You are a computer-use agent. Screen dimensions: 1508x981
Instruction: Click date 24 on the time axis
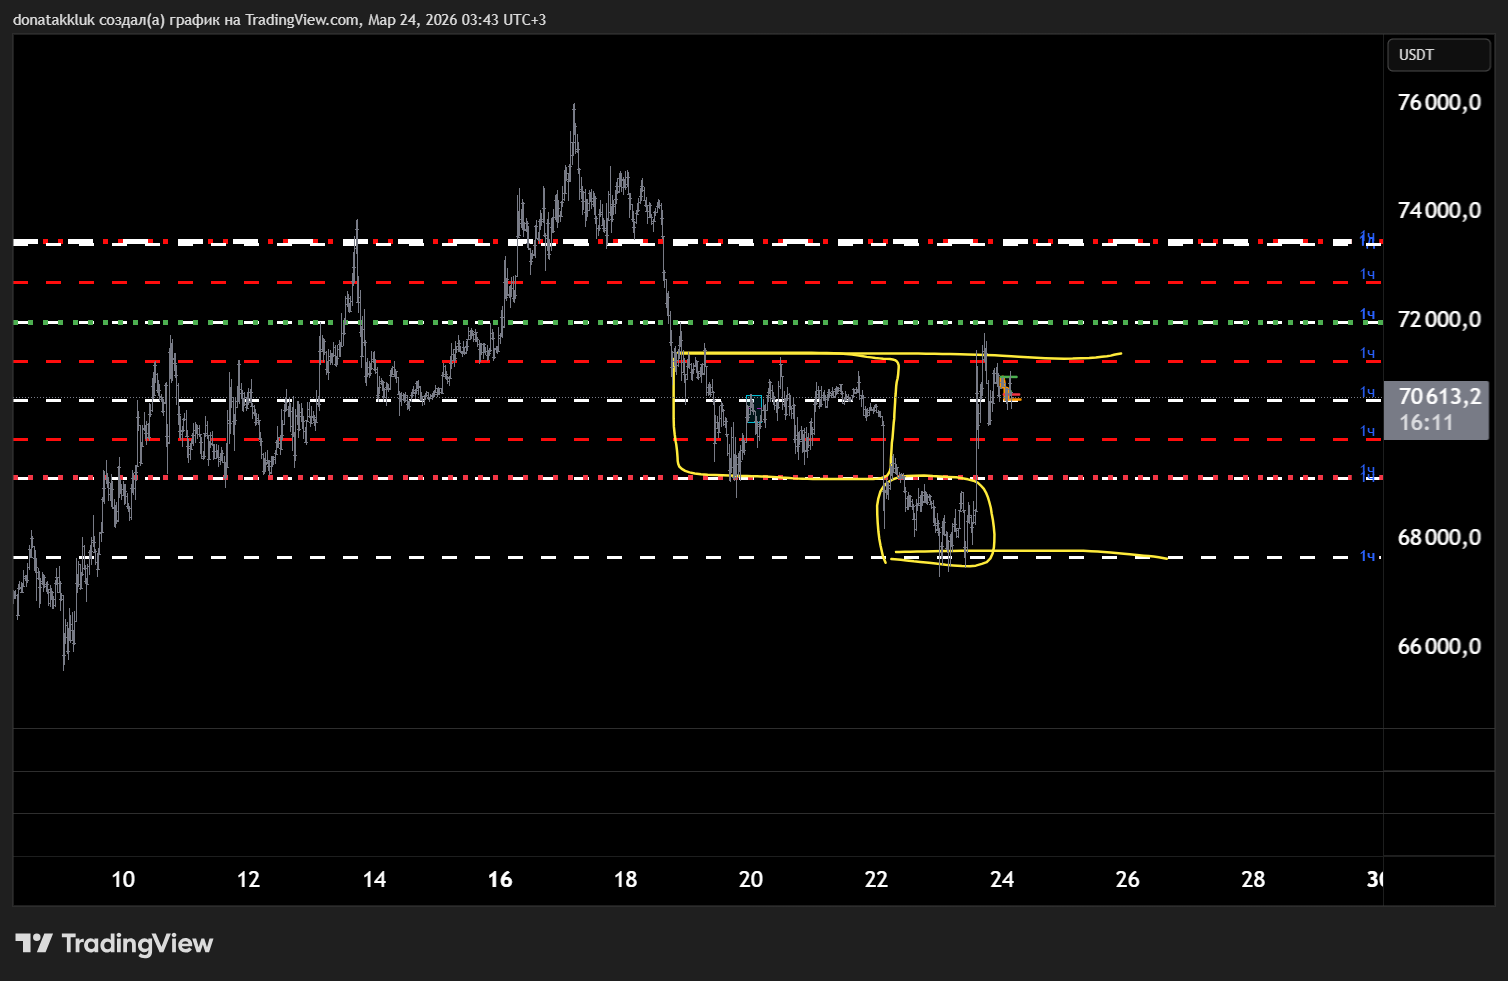pyautogui.click(x=1001, y=879)
